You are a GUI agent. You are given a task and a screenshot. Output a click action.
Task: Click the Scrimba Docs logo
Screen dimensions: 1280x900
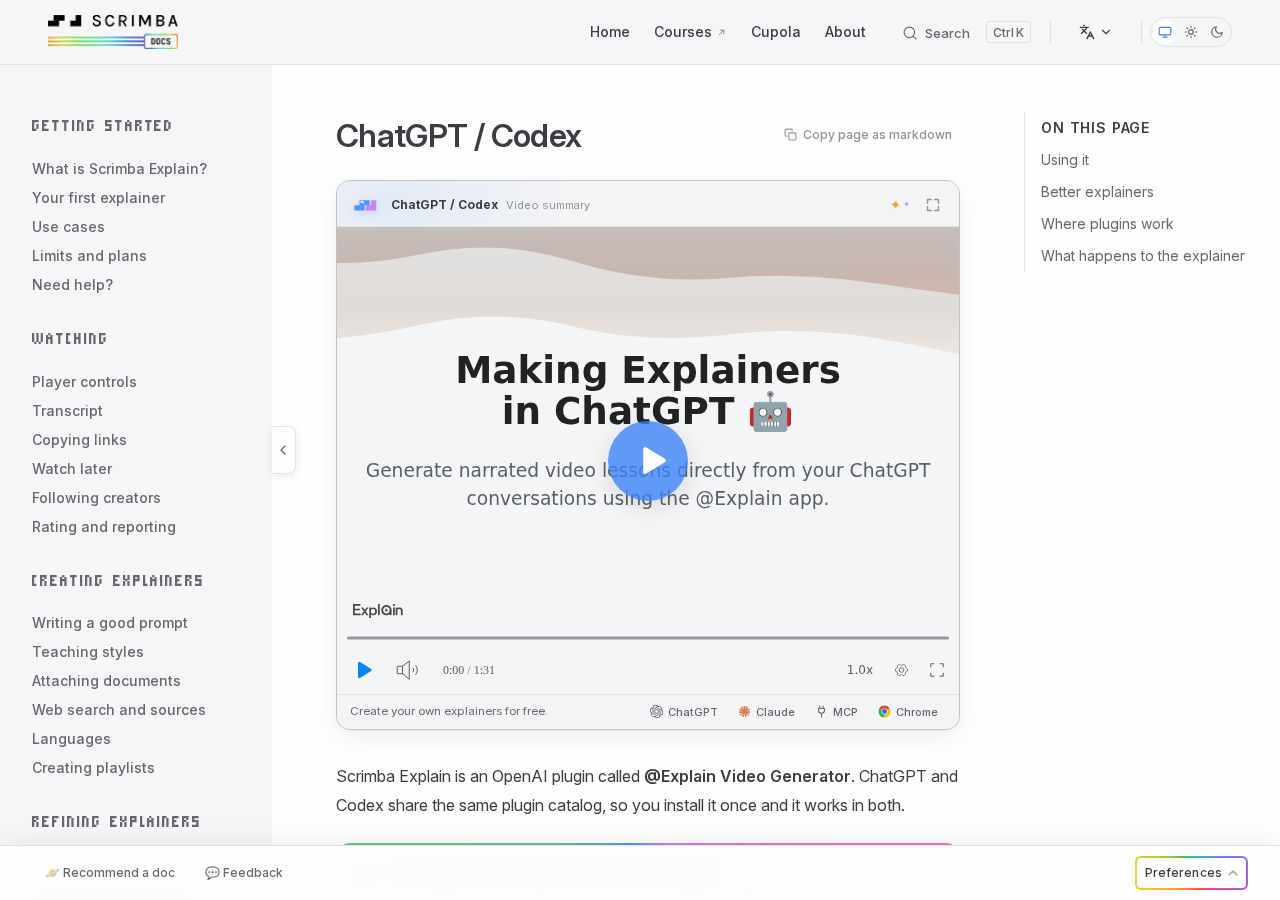pyautogui.click(x=113, y=32)
